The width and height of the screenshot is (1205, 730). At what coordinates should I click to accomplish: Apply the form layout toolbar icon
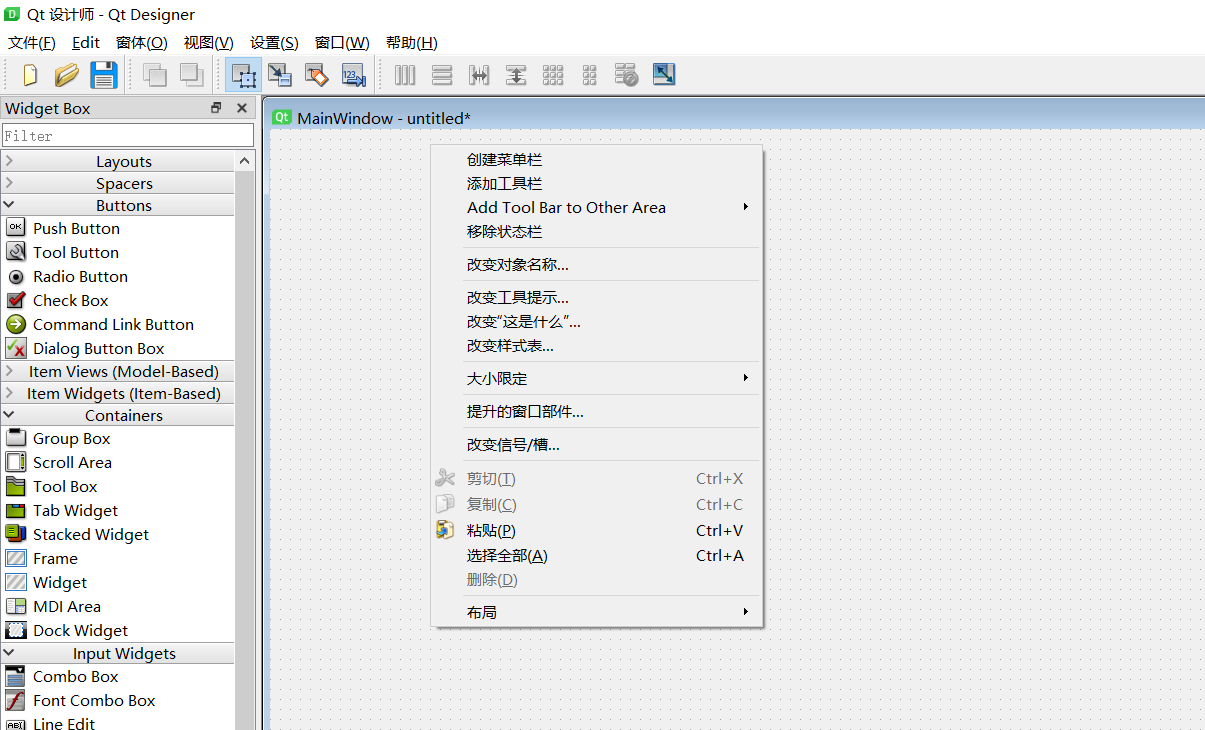pos(590,75)
